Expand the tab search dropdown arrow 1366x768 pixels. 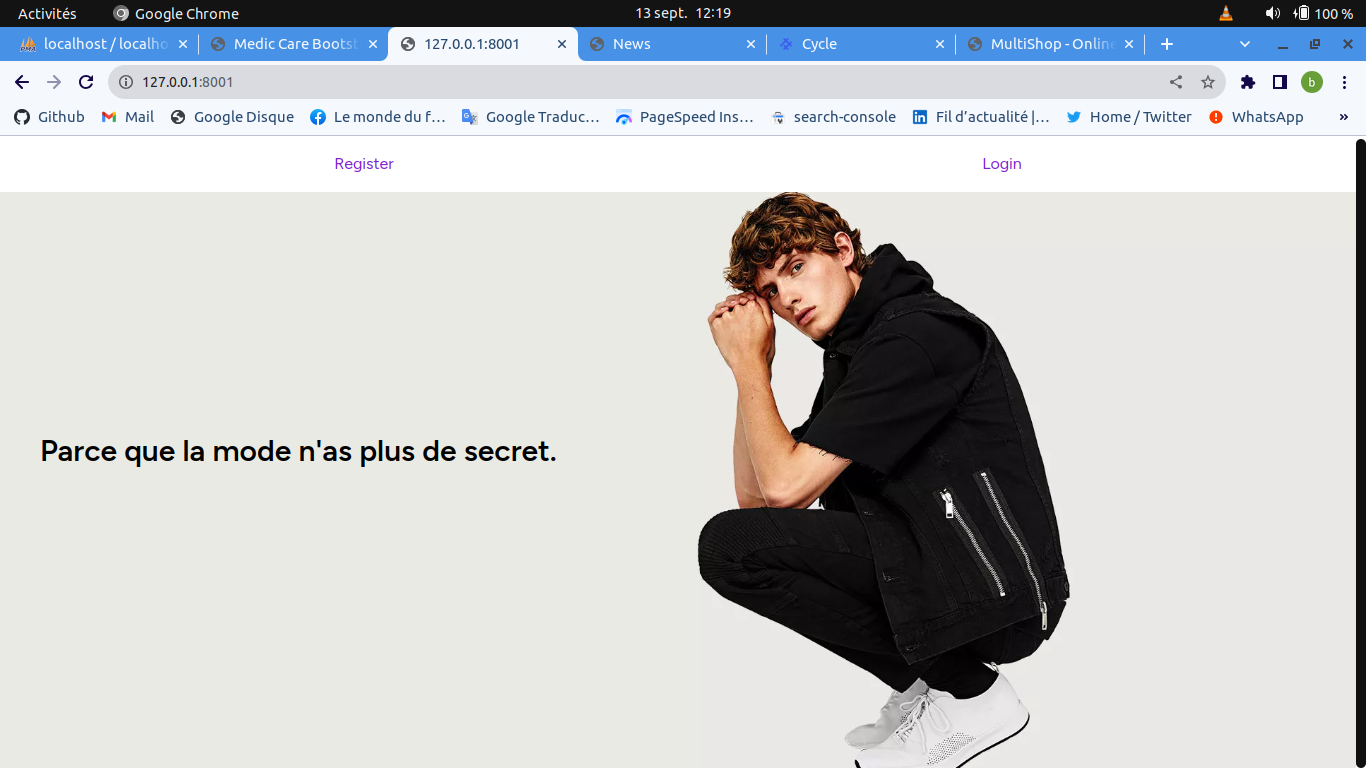(1245, 44)
